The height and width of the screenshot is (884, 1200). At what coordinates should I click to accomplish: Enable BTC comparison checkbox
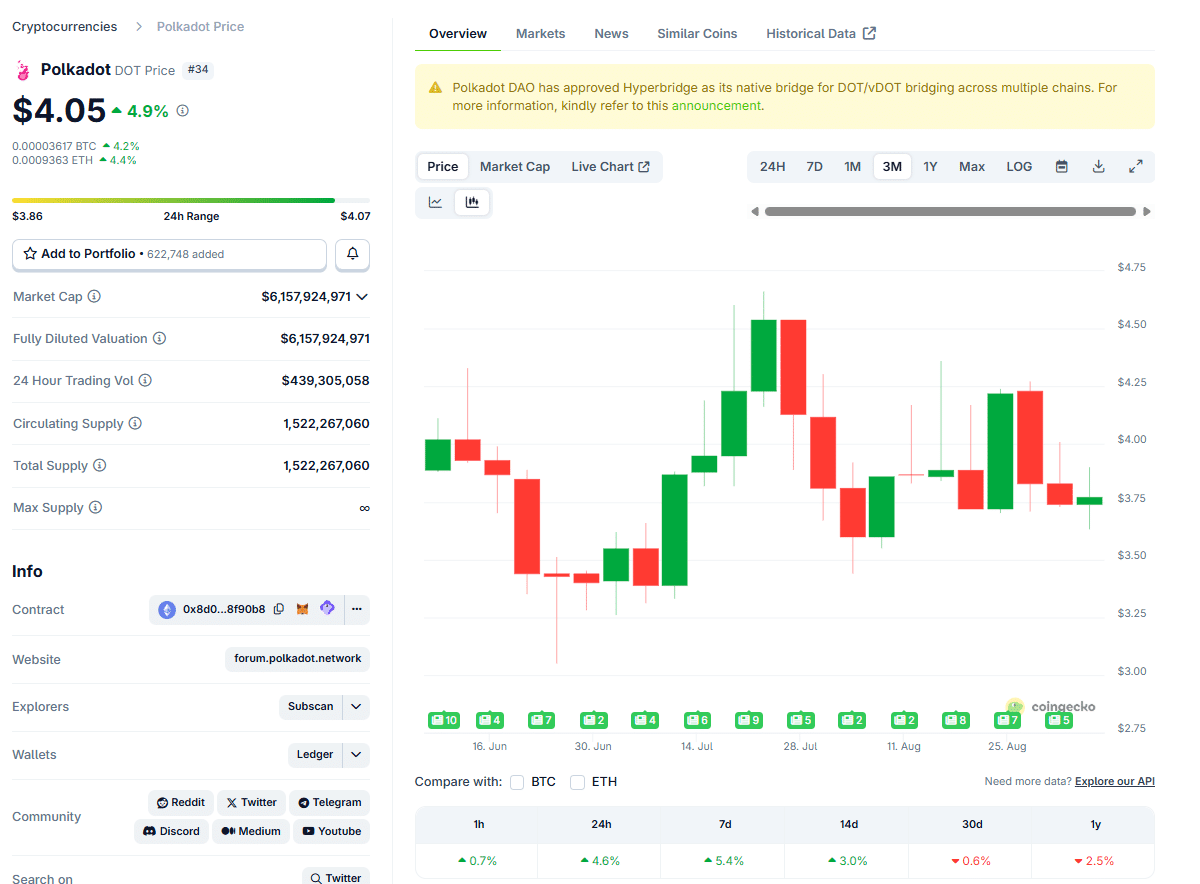pos(517,782)
